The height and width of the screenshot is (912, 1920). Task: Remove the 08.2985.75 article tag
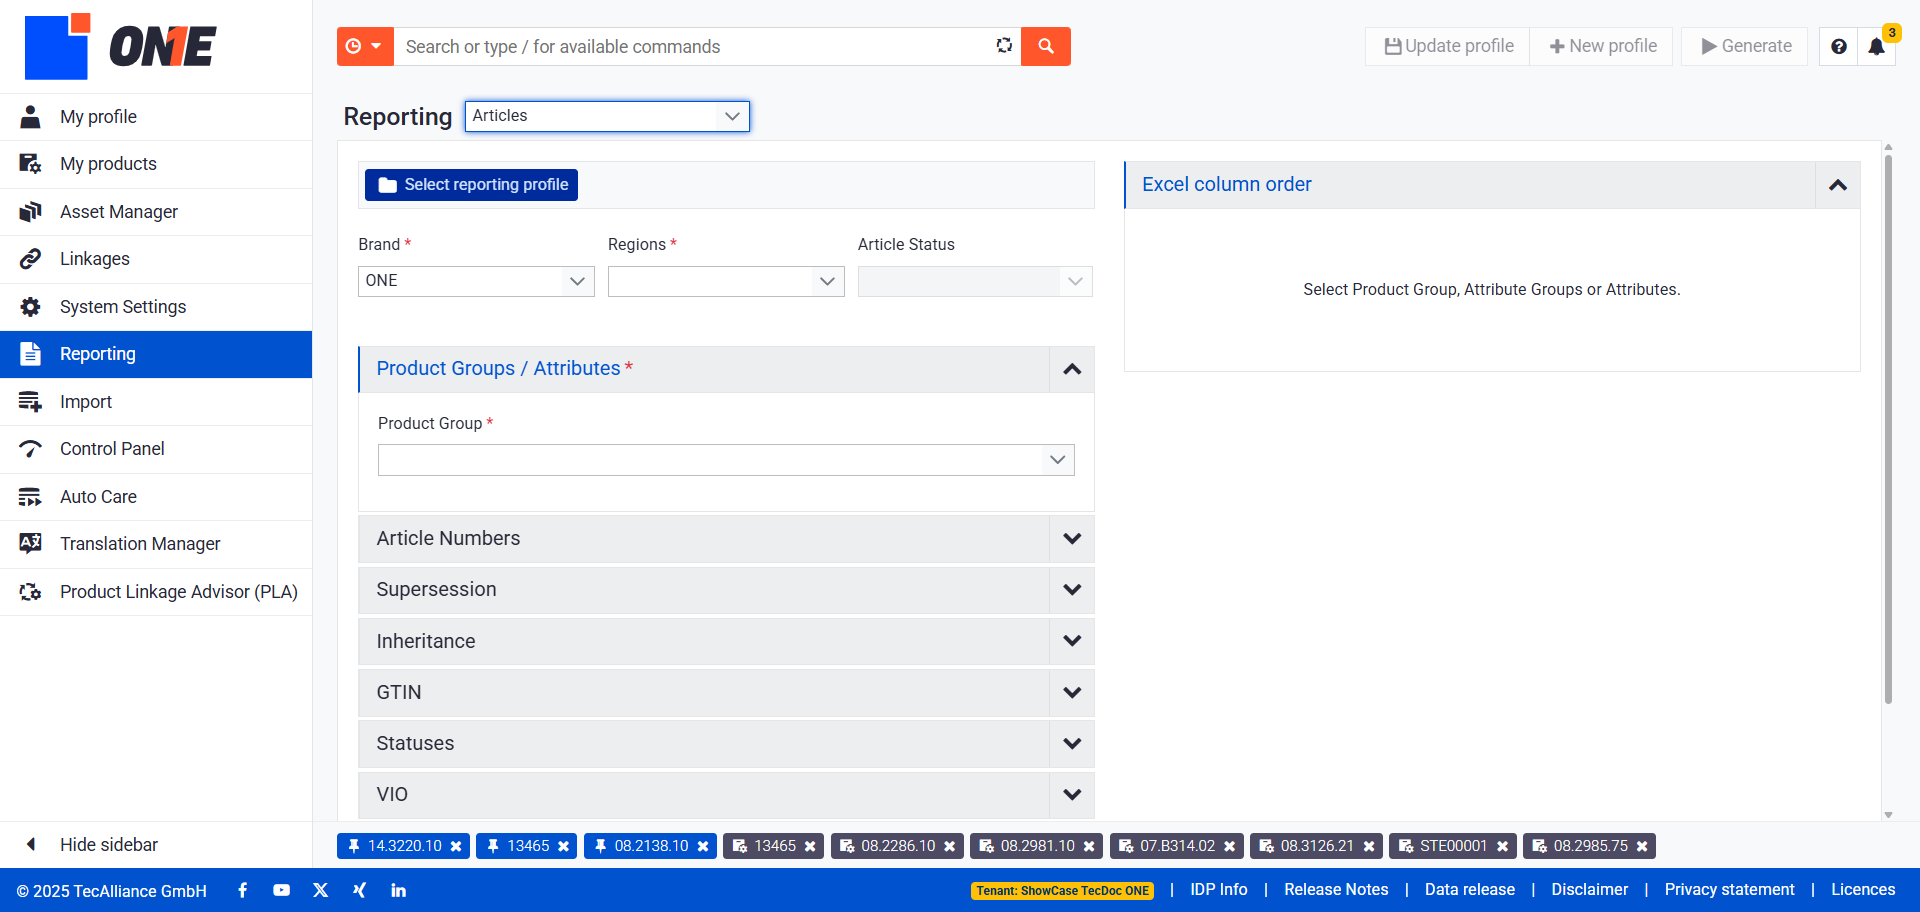coord(1642,846)
